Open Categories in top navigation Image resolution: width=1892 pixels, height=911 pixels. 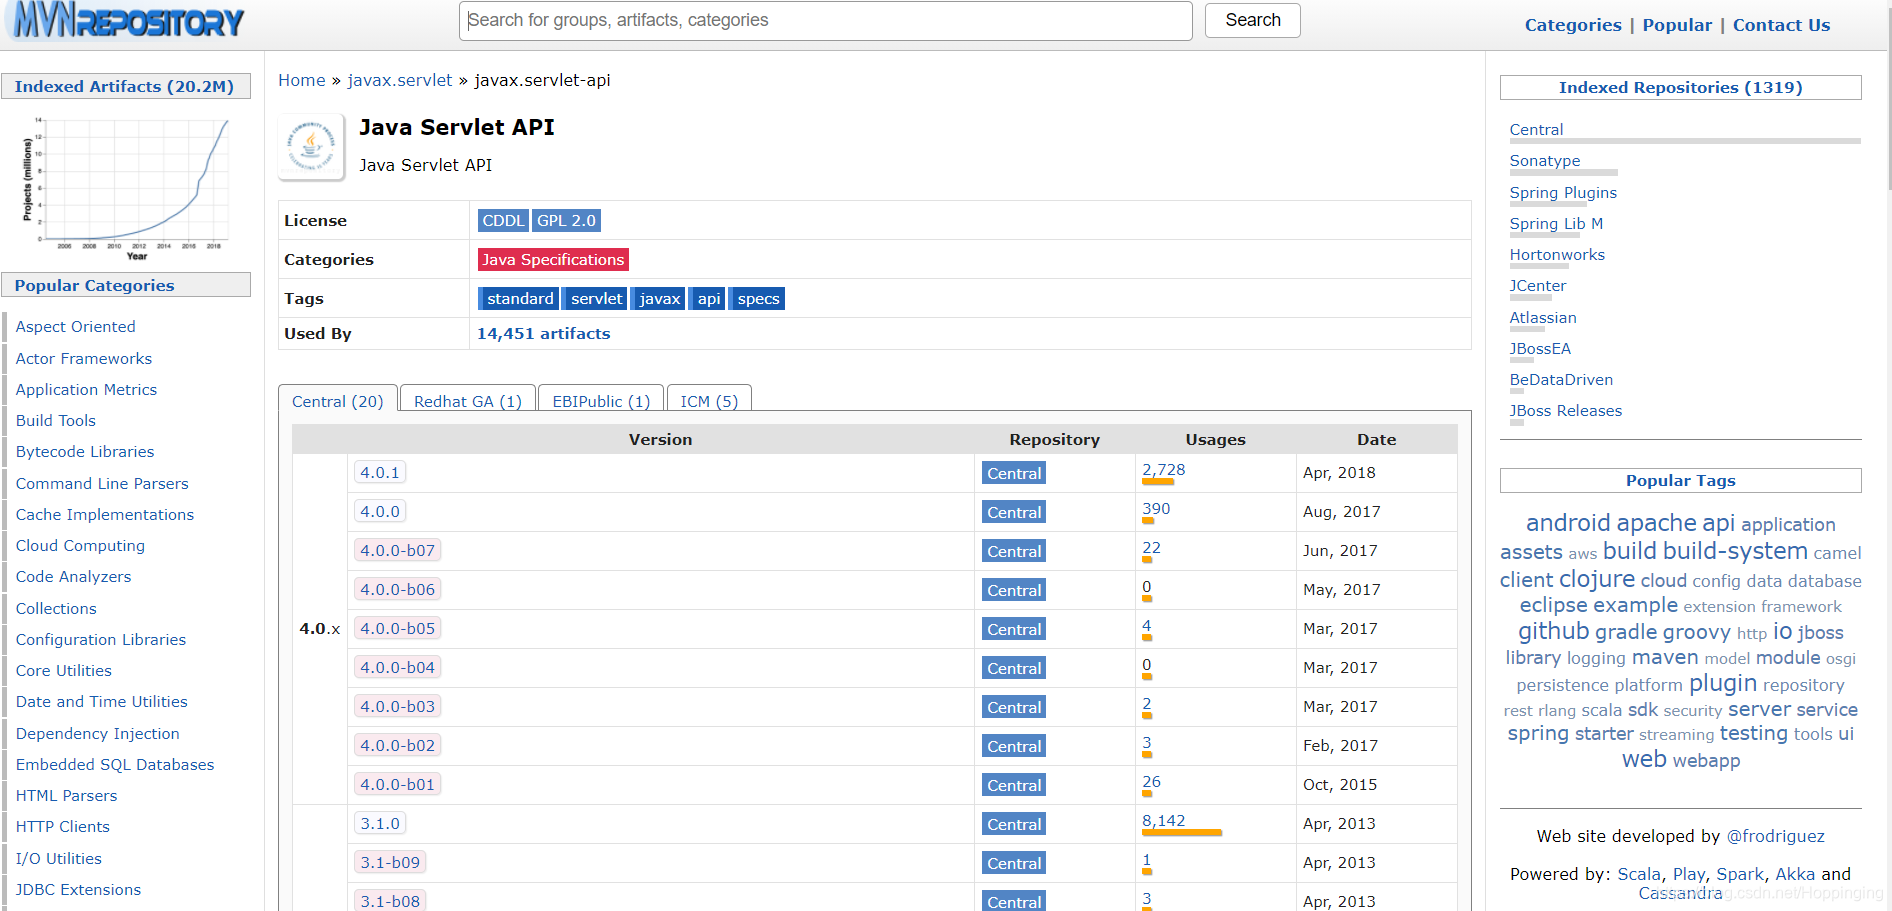click(1573, 25)
